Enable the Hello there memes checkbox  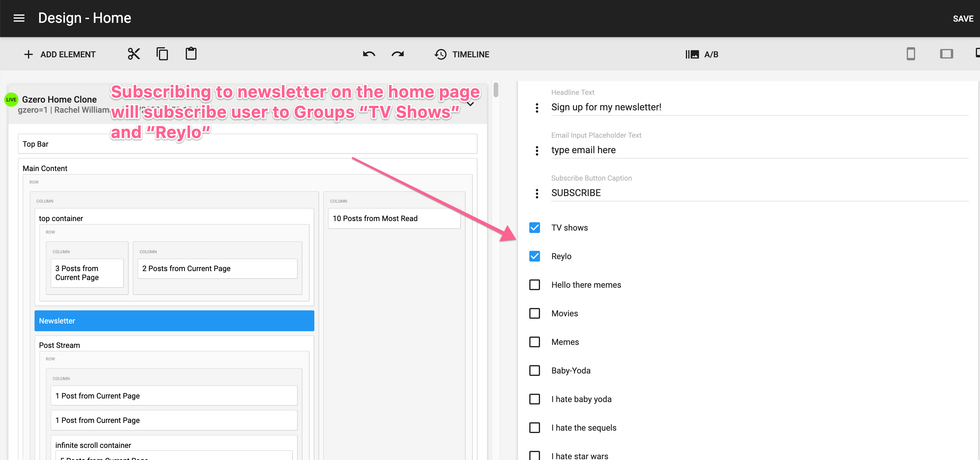tap(535, 285)
